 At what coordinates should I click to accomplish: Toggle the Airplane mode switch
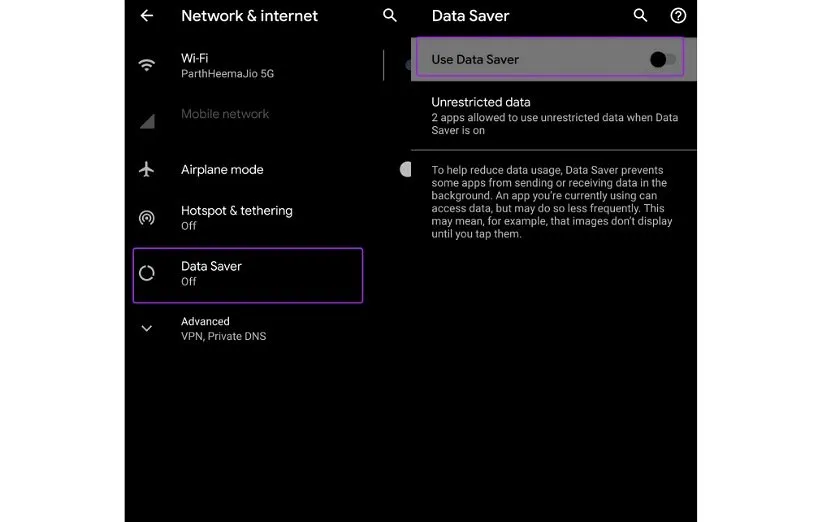pyautogui.click(x=405, y=169)
